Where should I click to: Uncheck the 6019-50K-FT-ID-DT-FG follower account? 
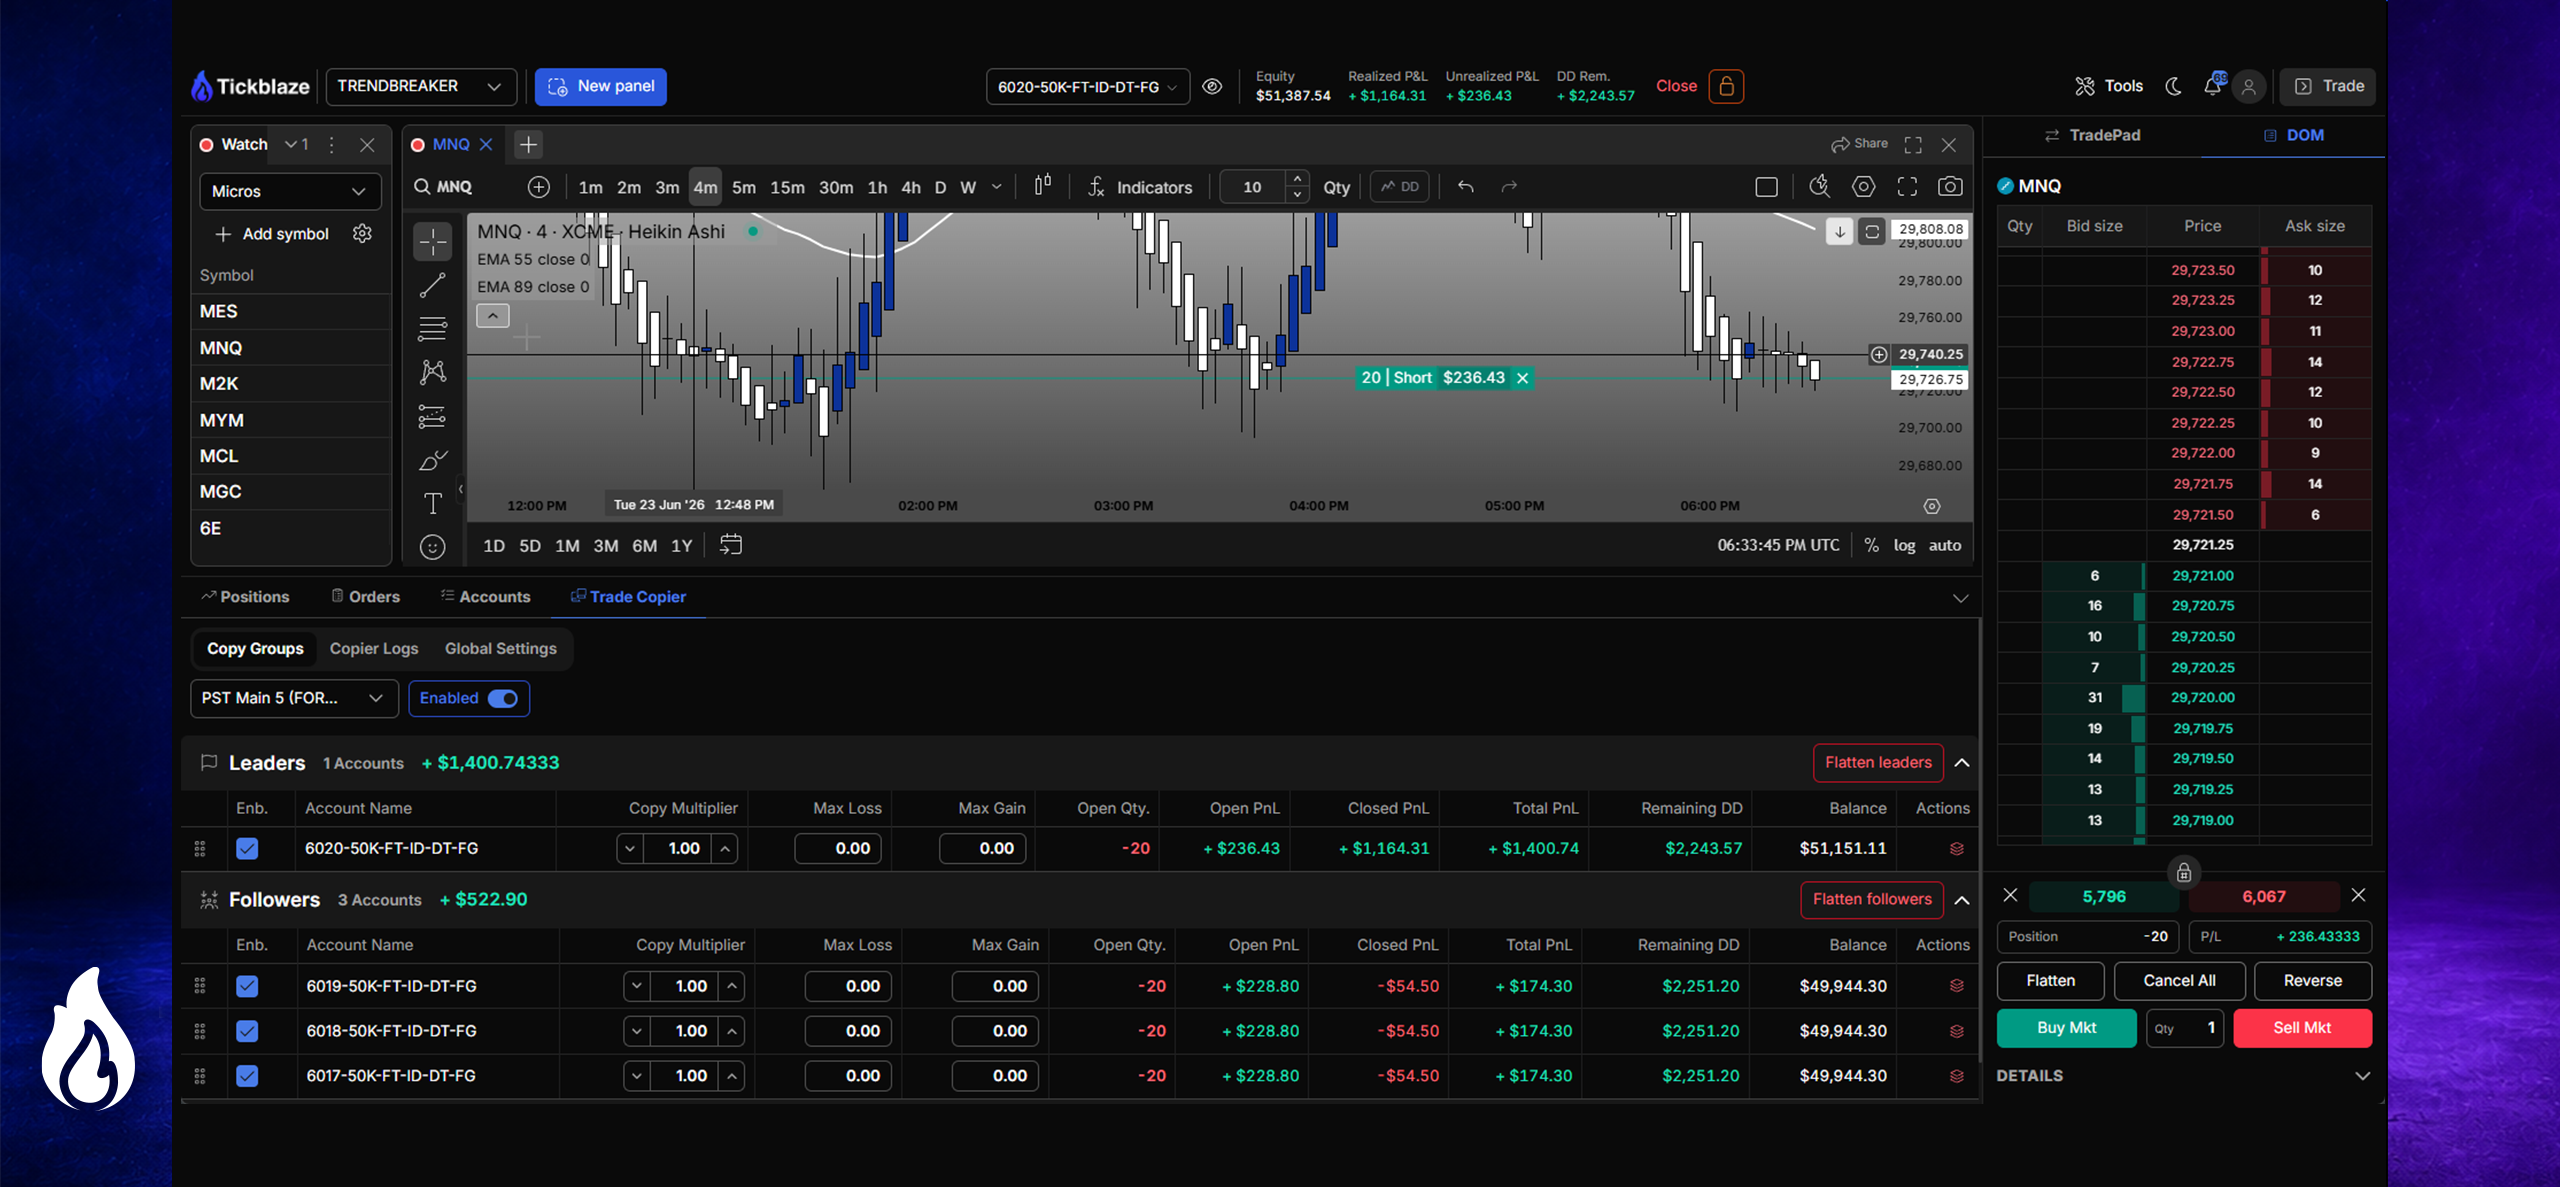247,986
